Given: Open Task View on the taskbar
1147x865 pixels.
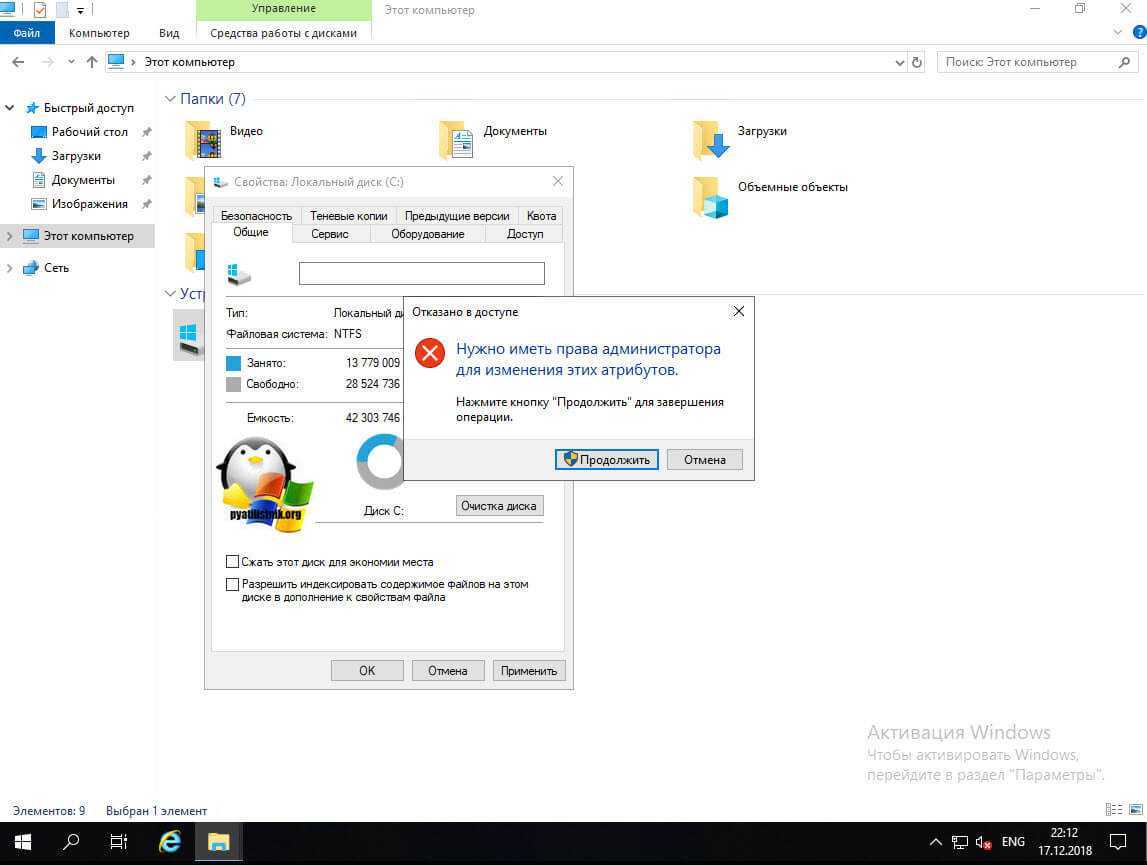Looking at the screenshot, I should (119, 842).
